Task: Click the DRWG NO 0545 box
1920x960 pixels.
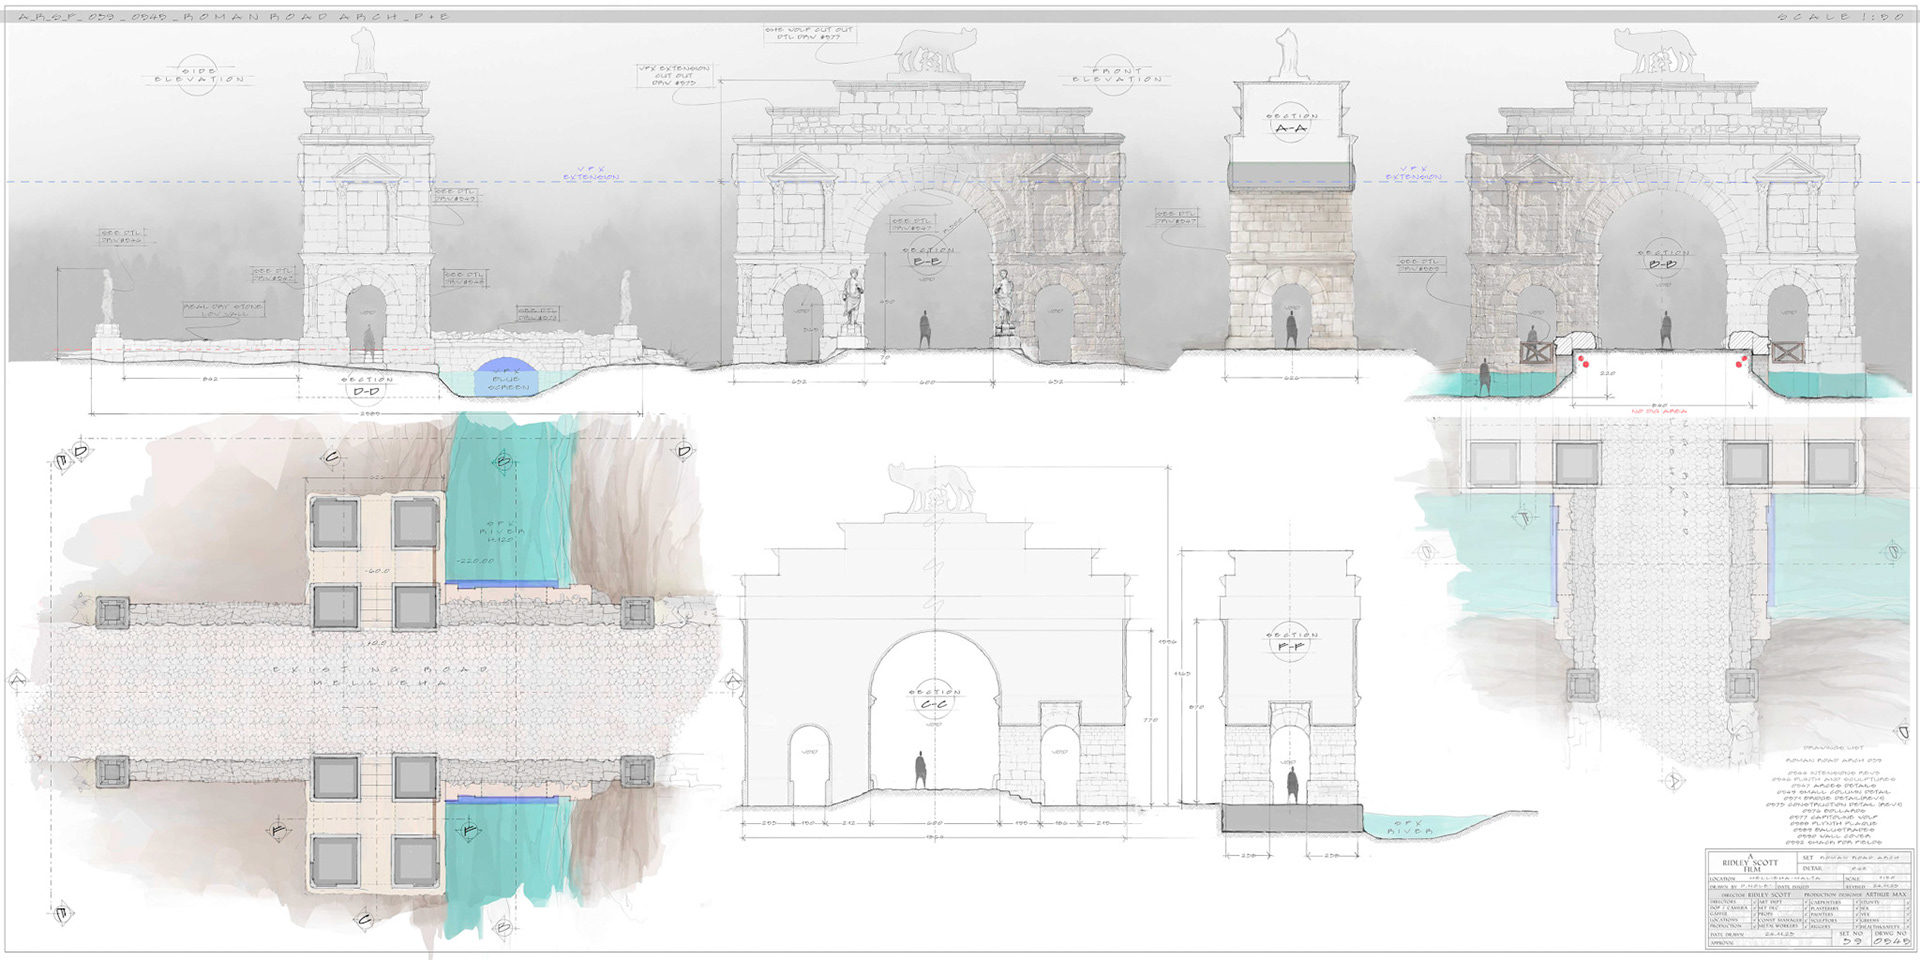Action: tap(1891, 938)
